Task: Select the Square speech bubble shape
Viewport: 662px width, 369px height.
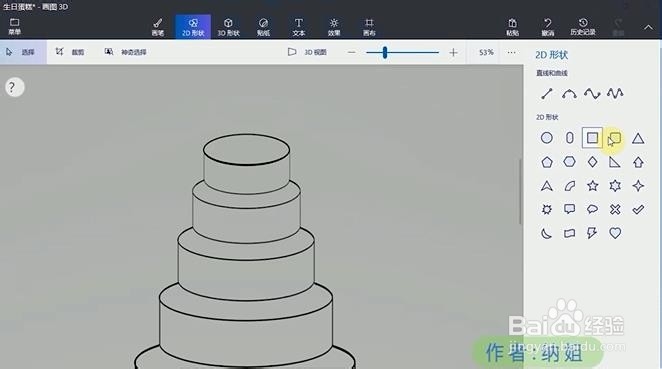Action: pos(570,209)
